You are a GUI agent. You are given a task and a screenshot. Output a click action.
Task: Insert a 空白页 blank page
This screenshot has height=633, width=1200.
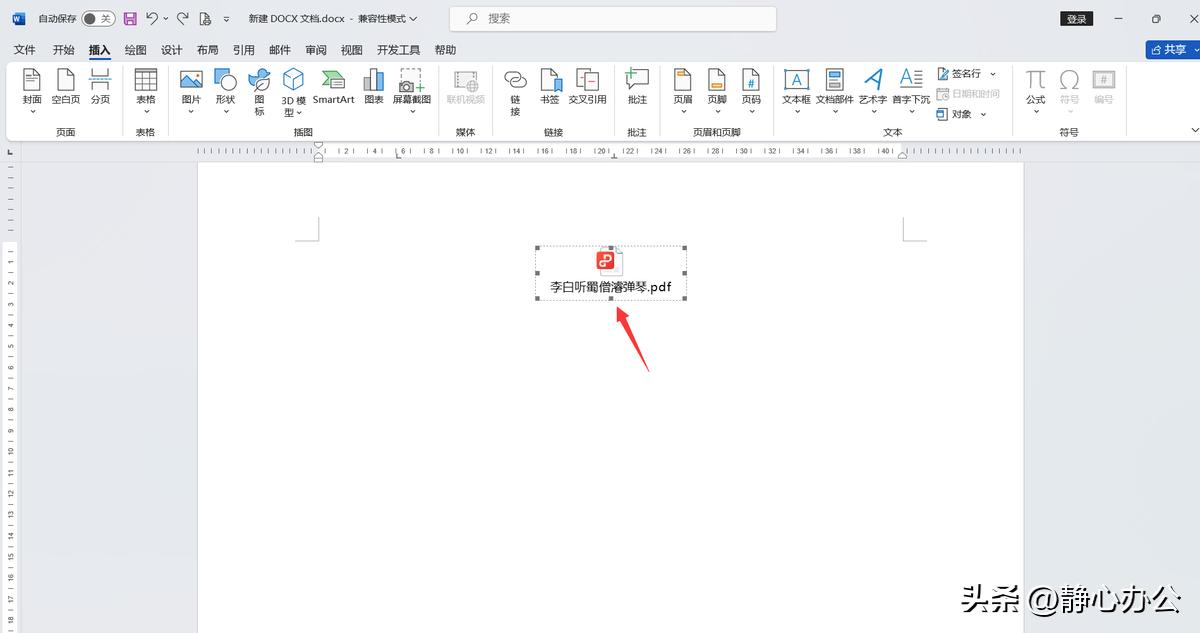pos(66,86)
